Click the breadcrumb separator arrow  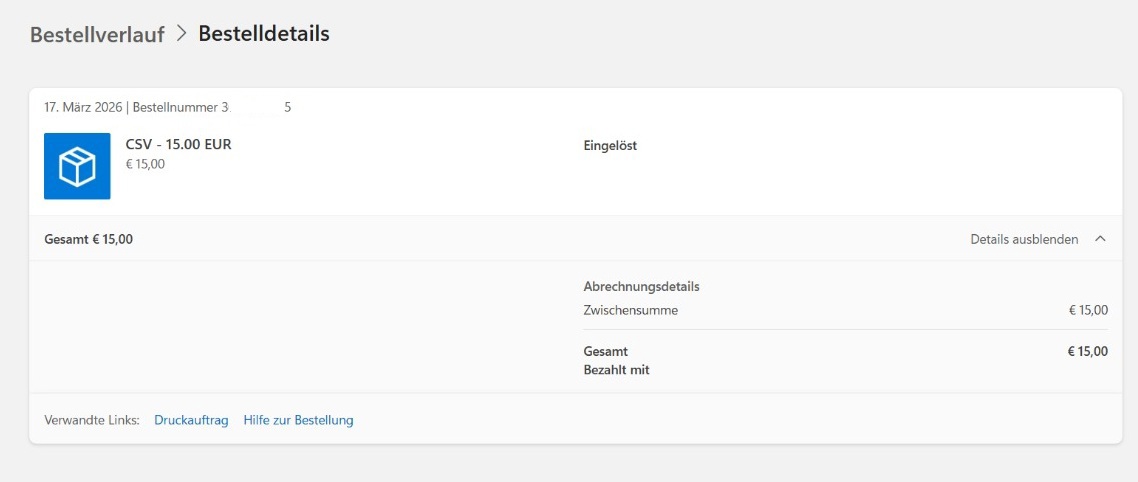182,33
